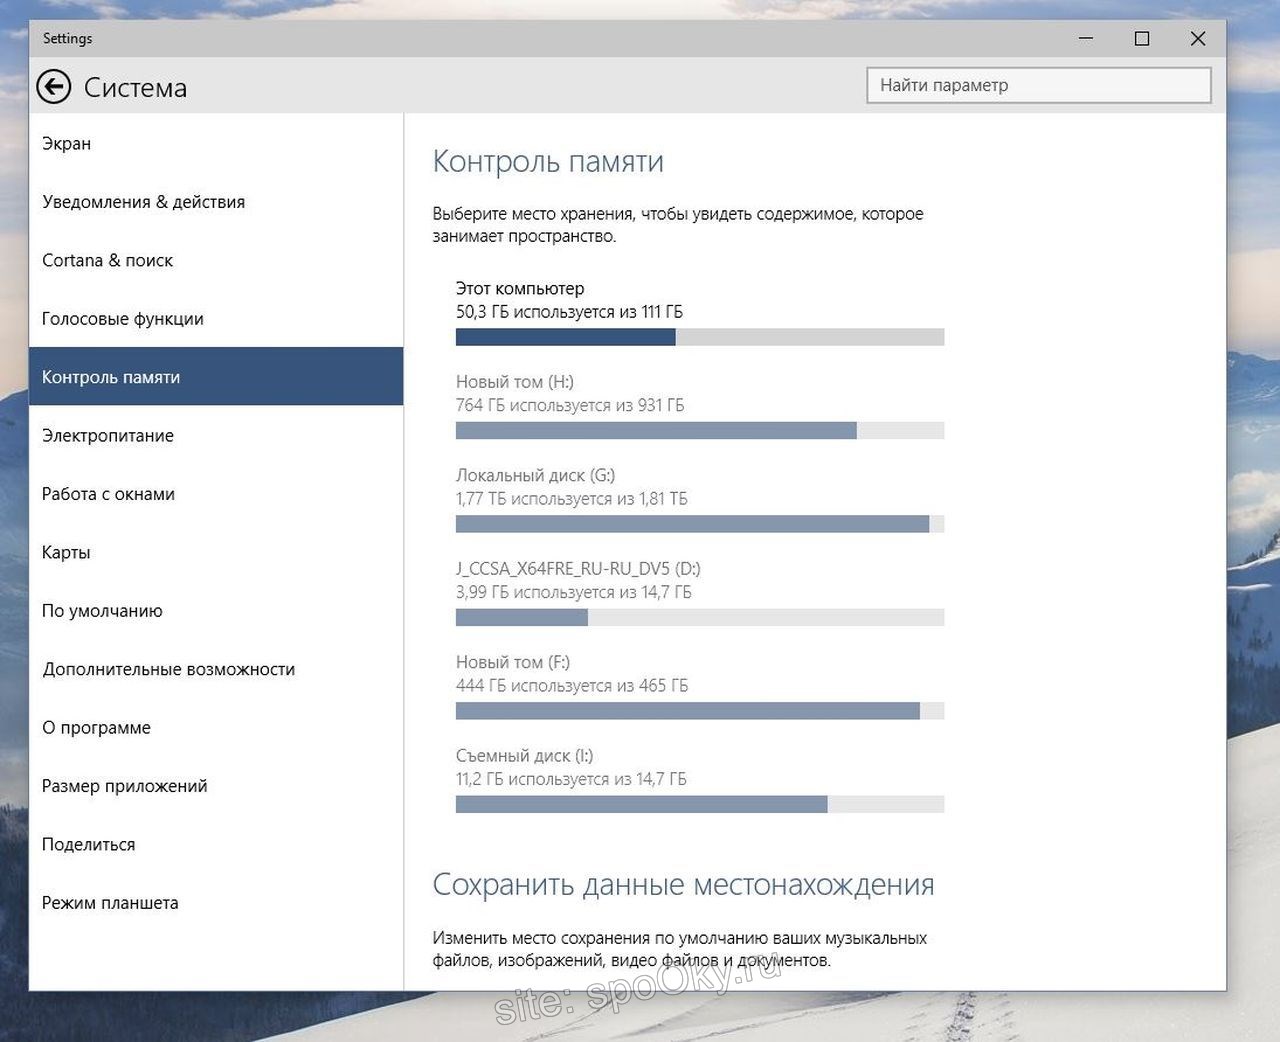Click the back arrow icon next to Система

(54, 87)
